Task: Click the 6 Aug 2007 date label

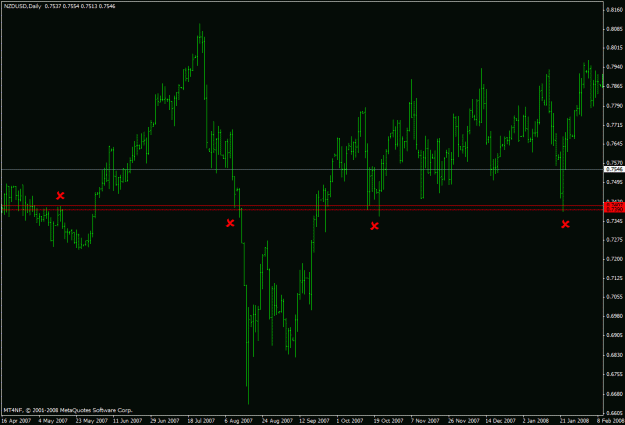Action: pyautogui.click(x=240, y=421)
